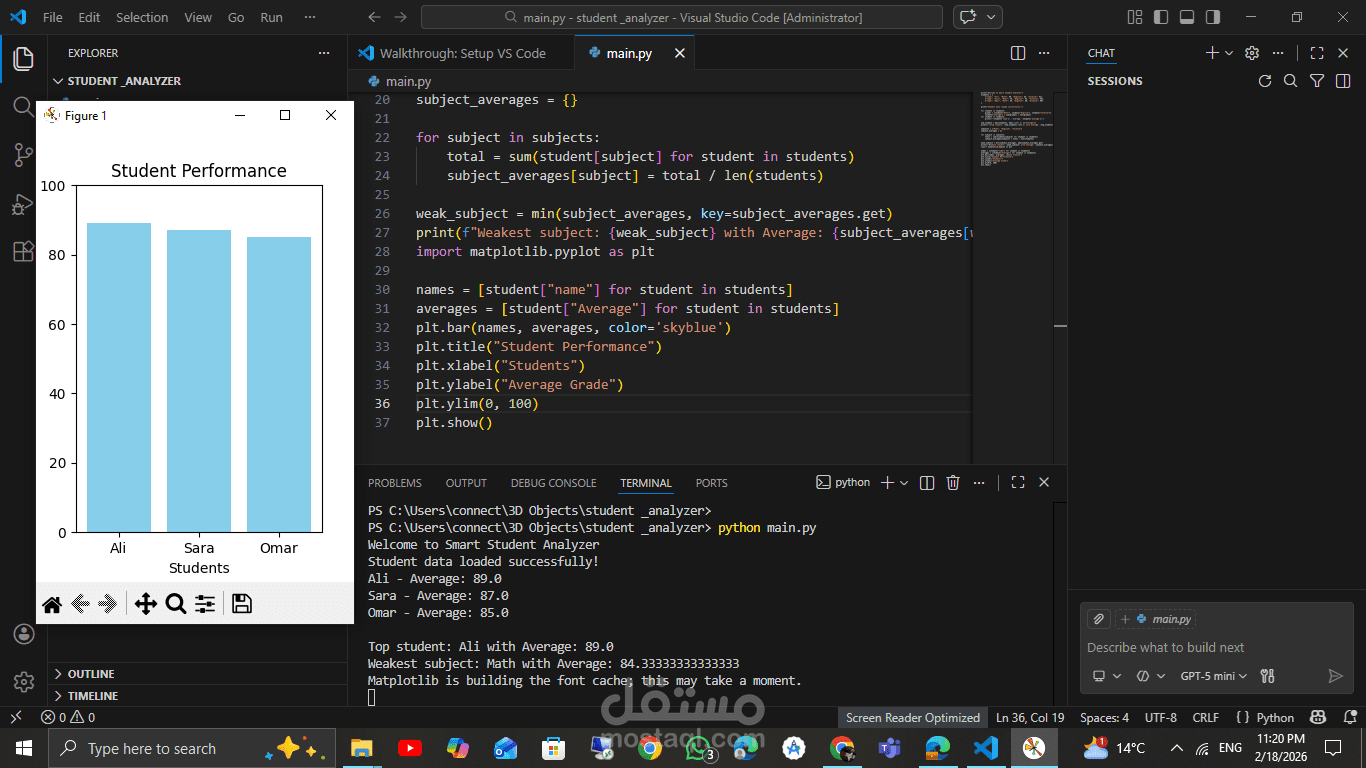Save the figure with the floppy disk icon
Viewport: 1366px width, 768px height.
click(x=241, y=604)
